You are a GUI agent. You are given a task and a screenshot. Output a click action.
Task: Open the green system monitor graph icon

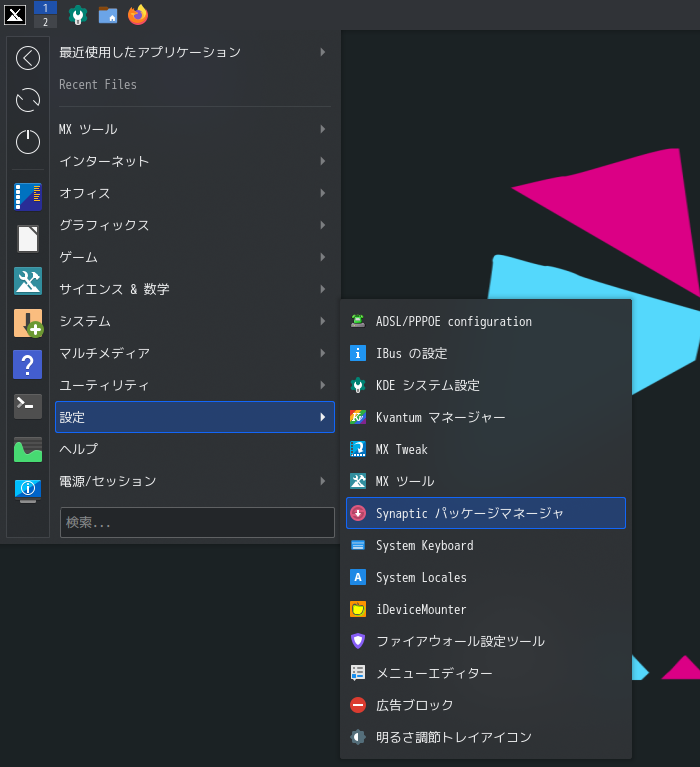[x=28, y=450]
